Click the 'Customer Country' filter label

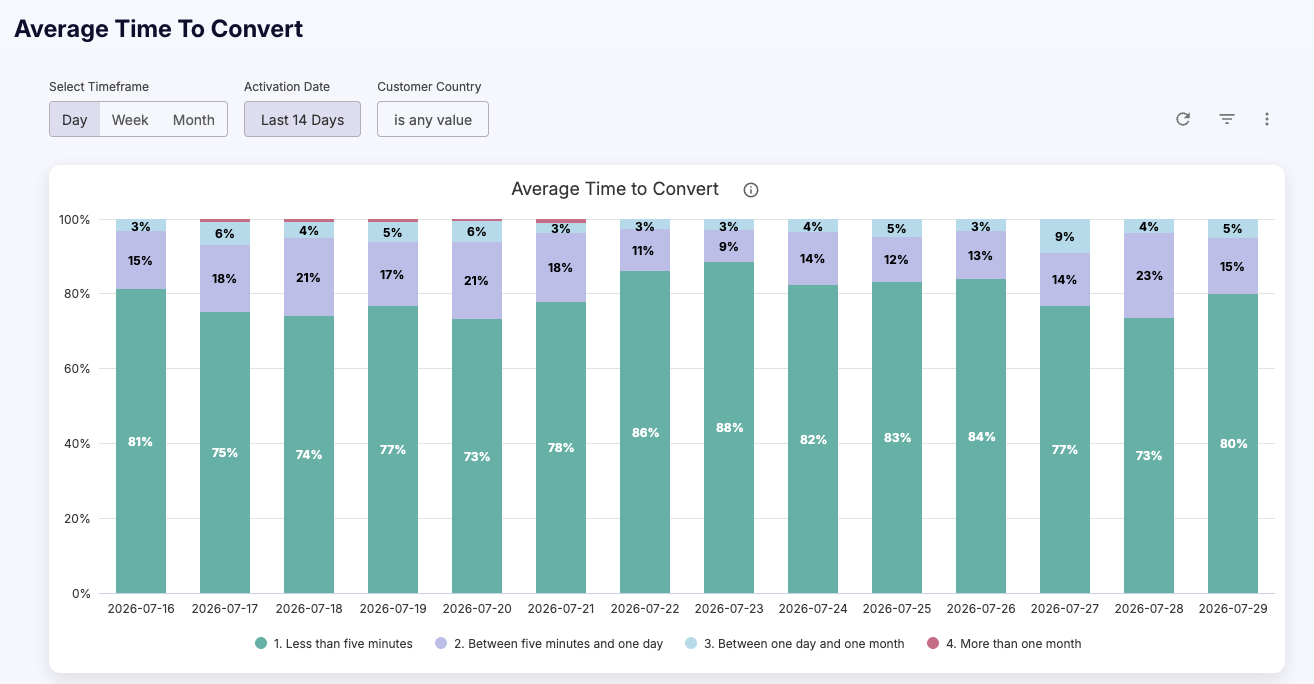click(429, 87)
